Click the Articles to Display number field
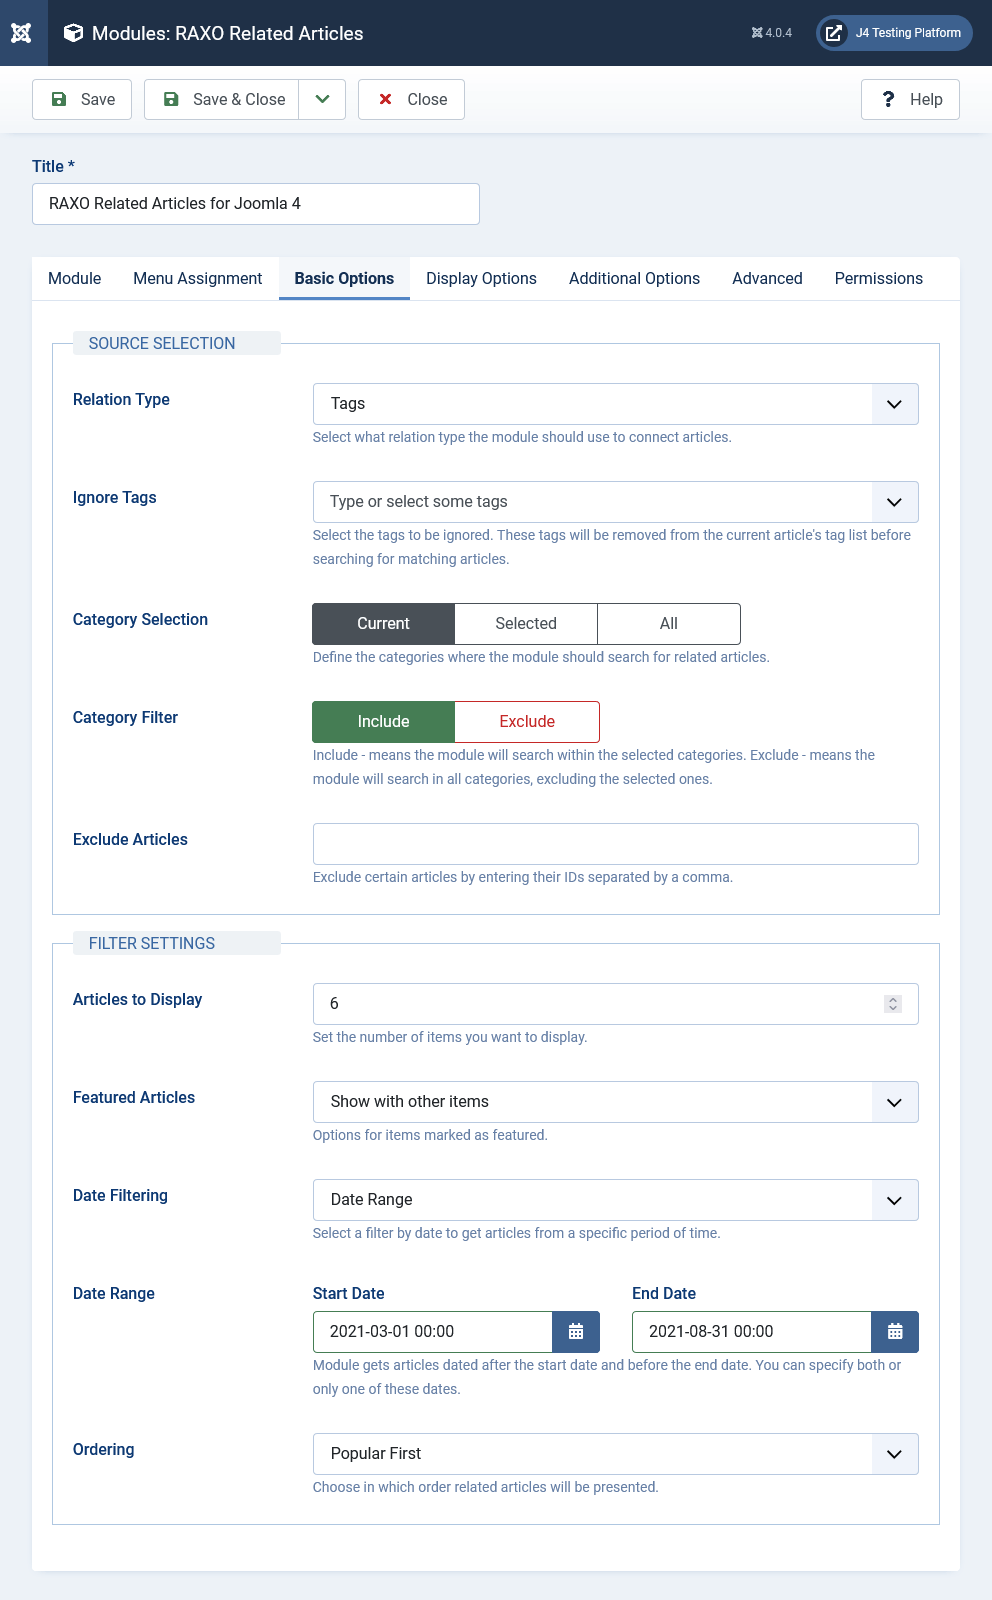 click(616, 1004)
